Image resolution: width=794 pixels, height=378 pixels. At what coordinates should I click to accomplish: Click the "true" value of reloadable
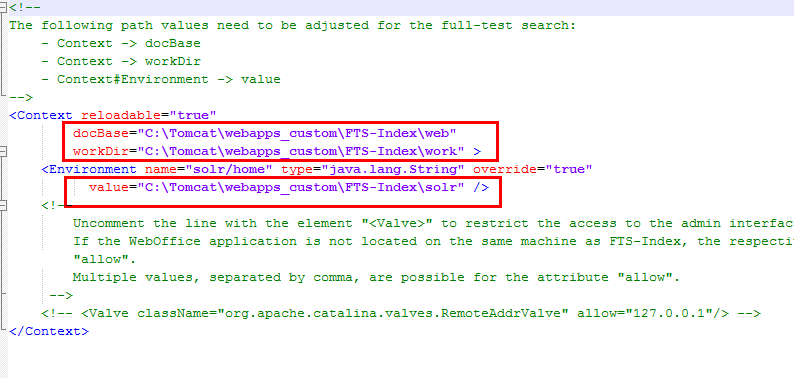click(x=193, y=115)
